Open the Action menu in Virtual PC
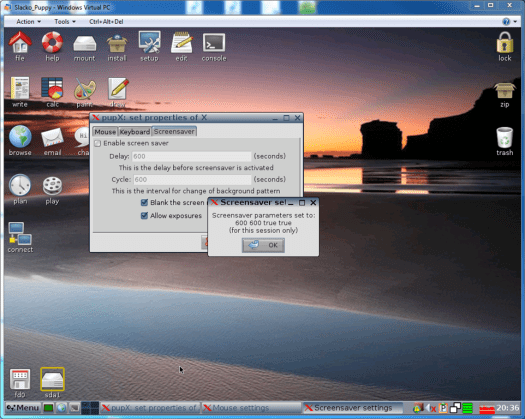Viewport: 525px width, 419px height. (x=28, y=21)
